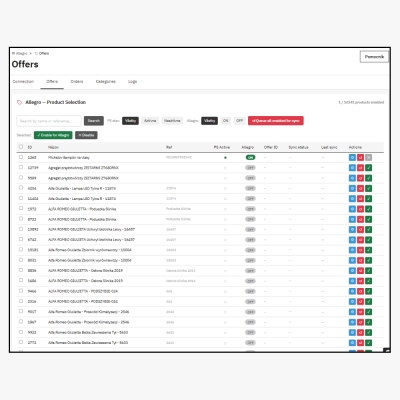Click Queue all enabled for sync
Screen dimensions: 400x400
tap(276, 121)
